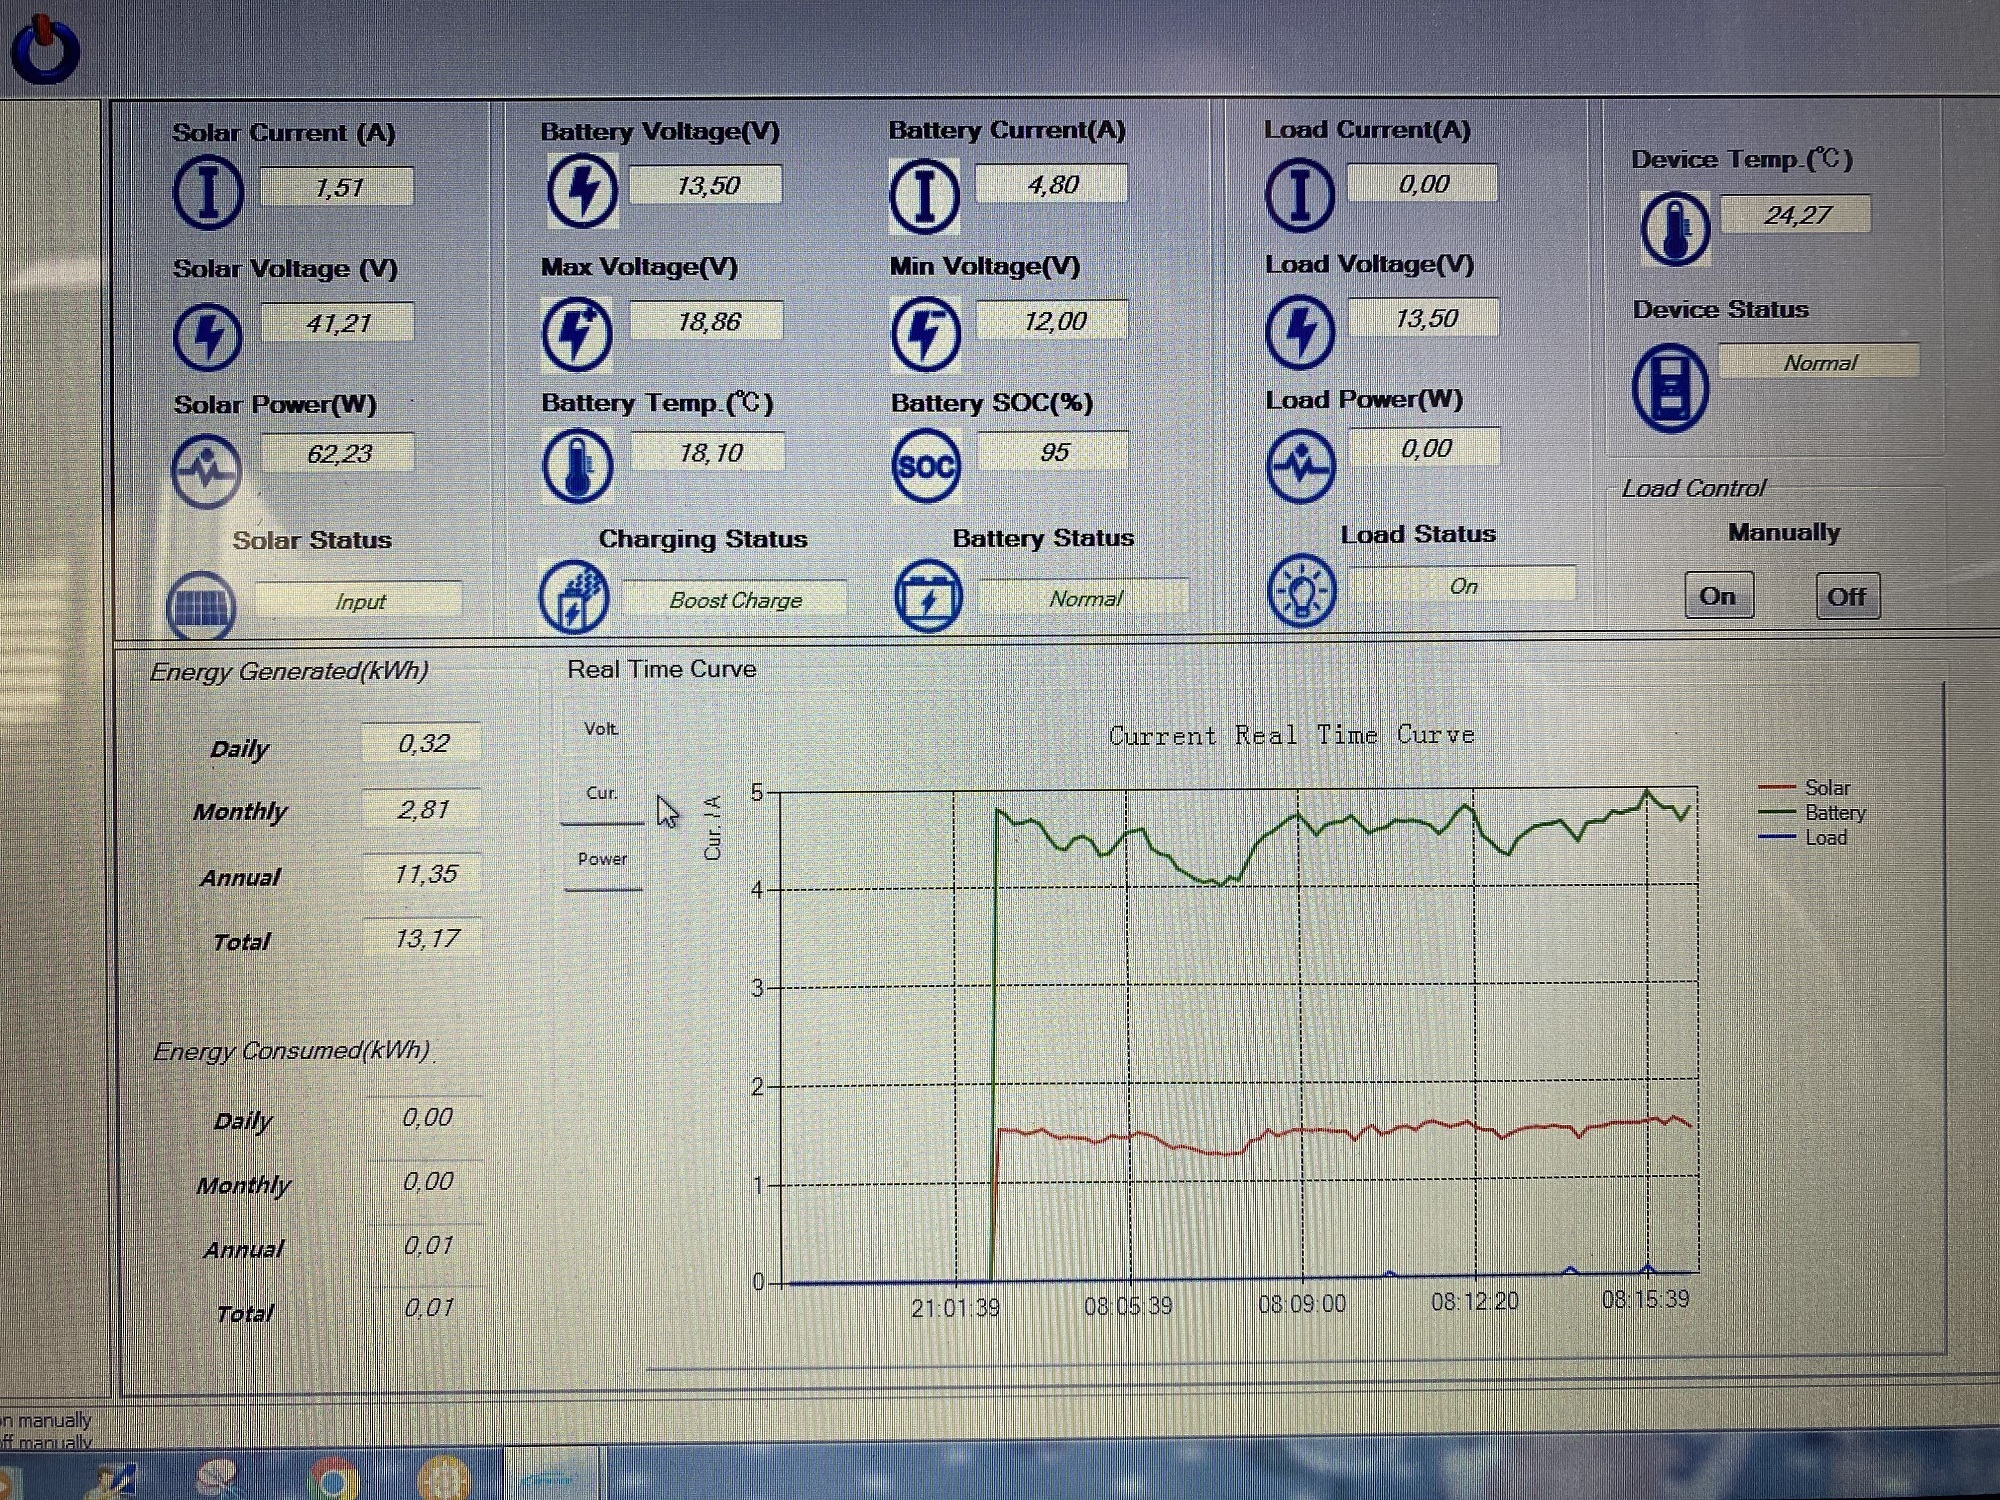The width and height of the screenshot is (2000, 1500).
Task: Click the Charging Status icon
Action: point(574,597)
